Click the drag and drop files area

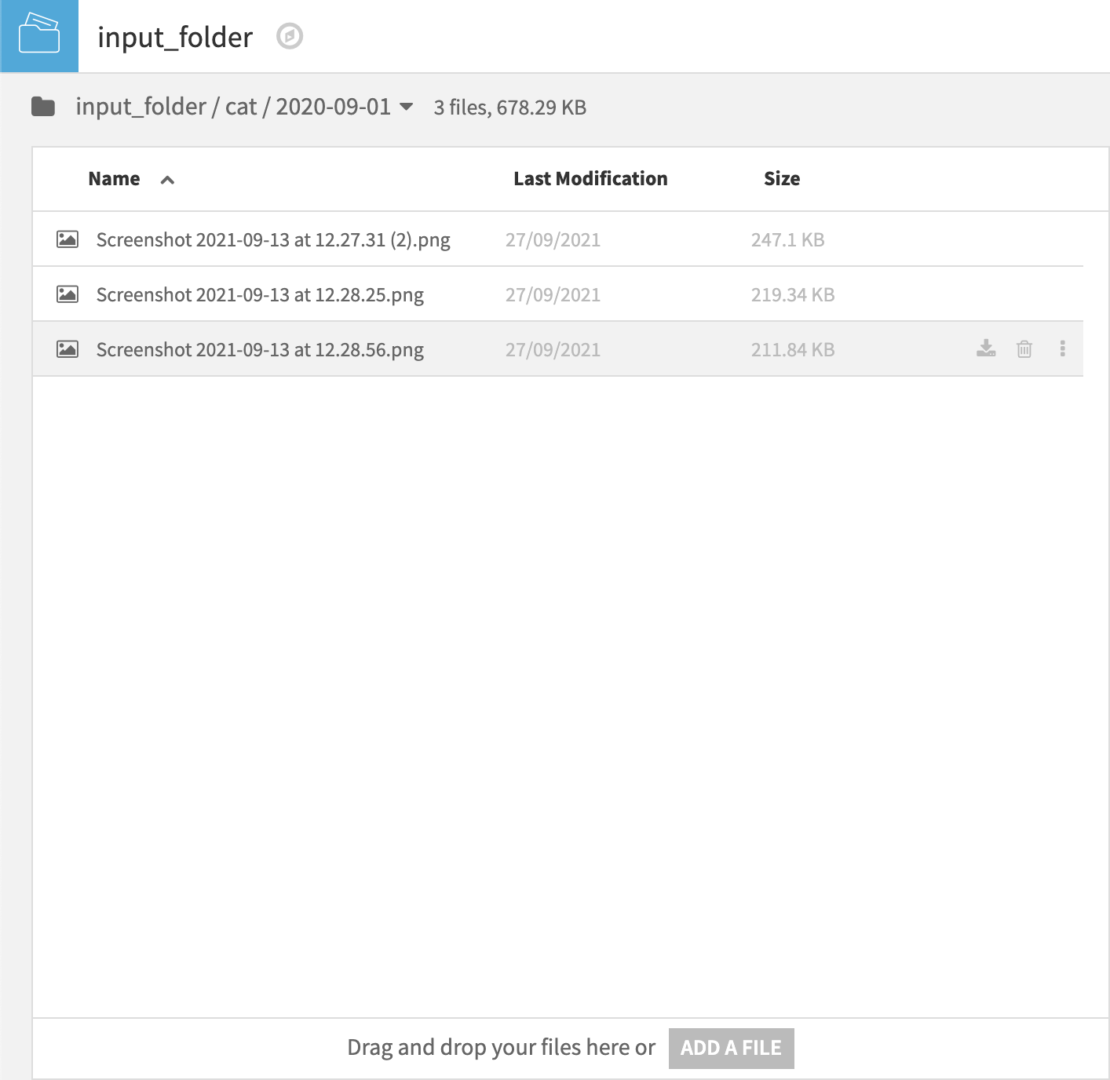click(500, 1048)
